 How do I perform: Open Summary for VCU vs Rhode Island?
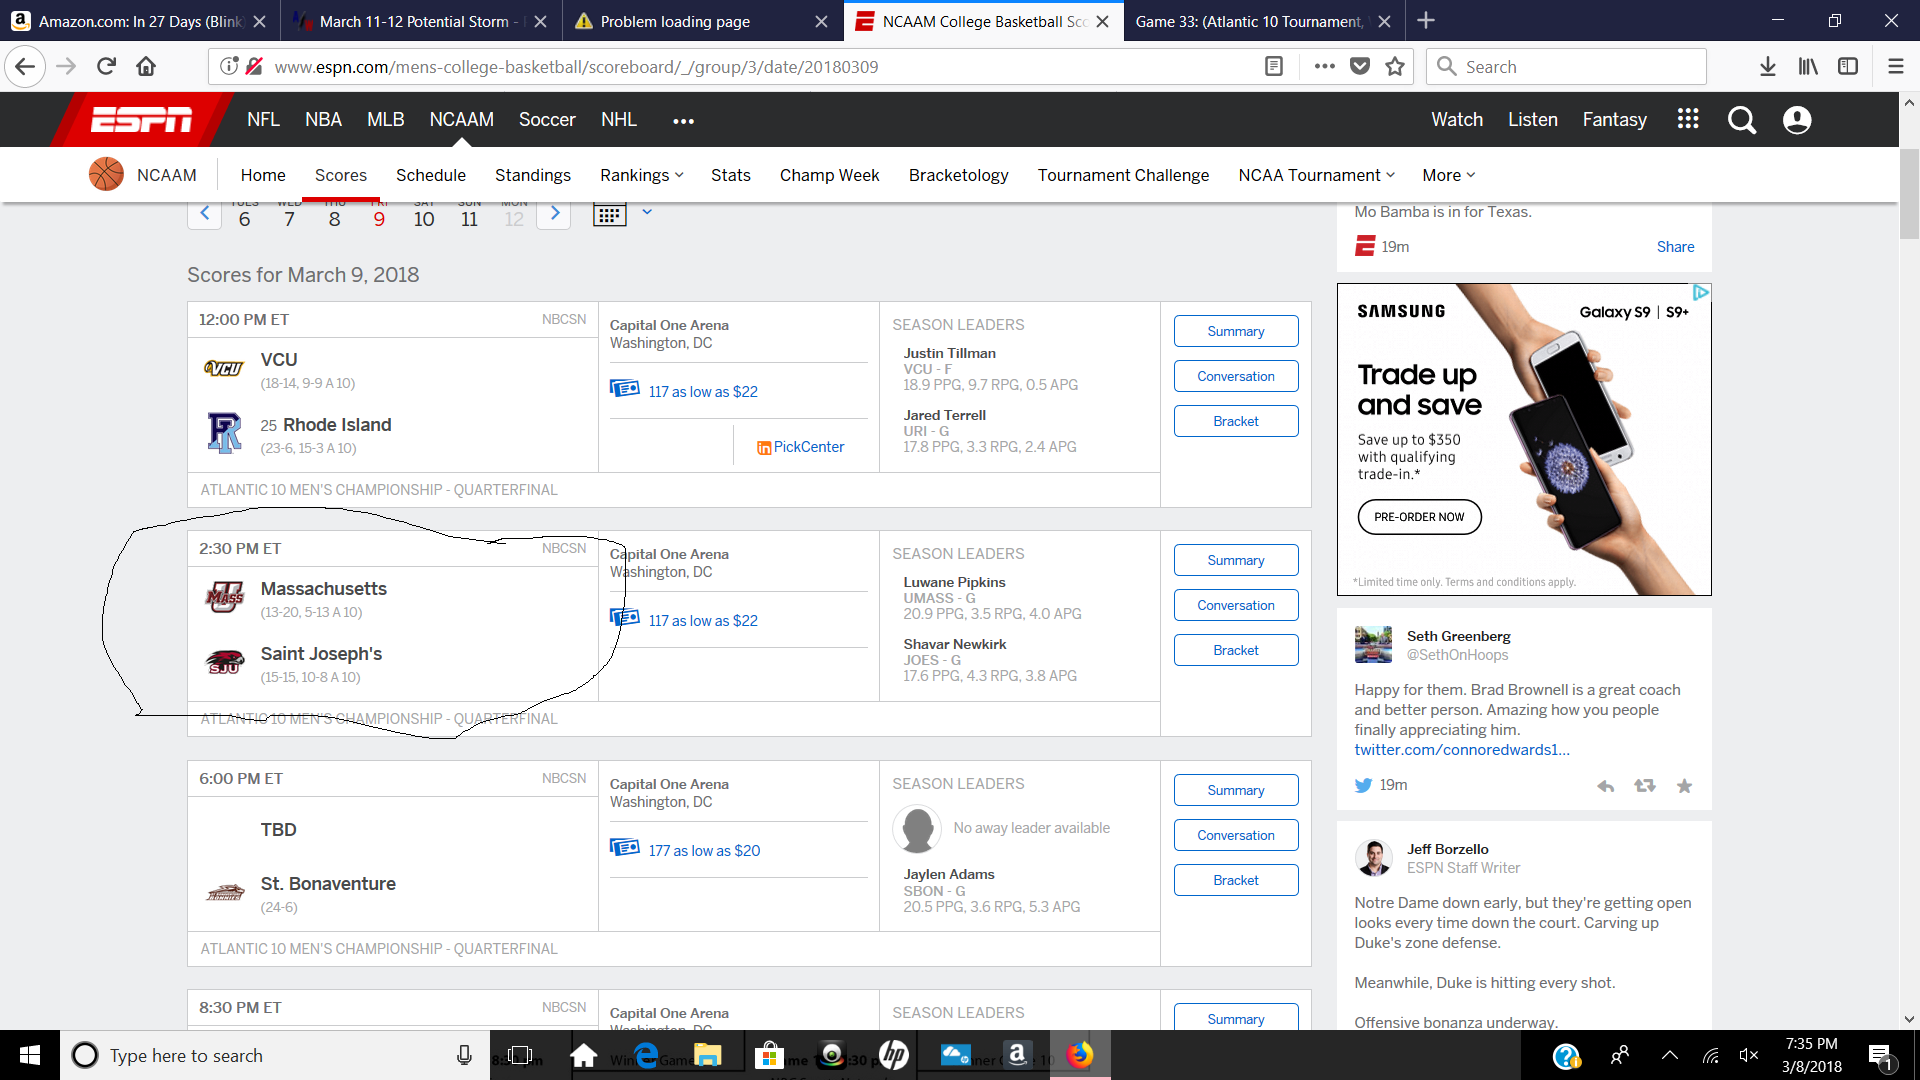[x=1236, y=331]
